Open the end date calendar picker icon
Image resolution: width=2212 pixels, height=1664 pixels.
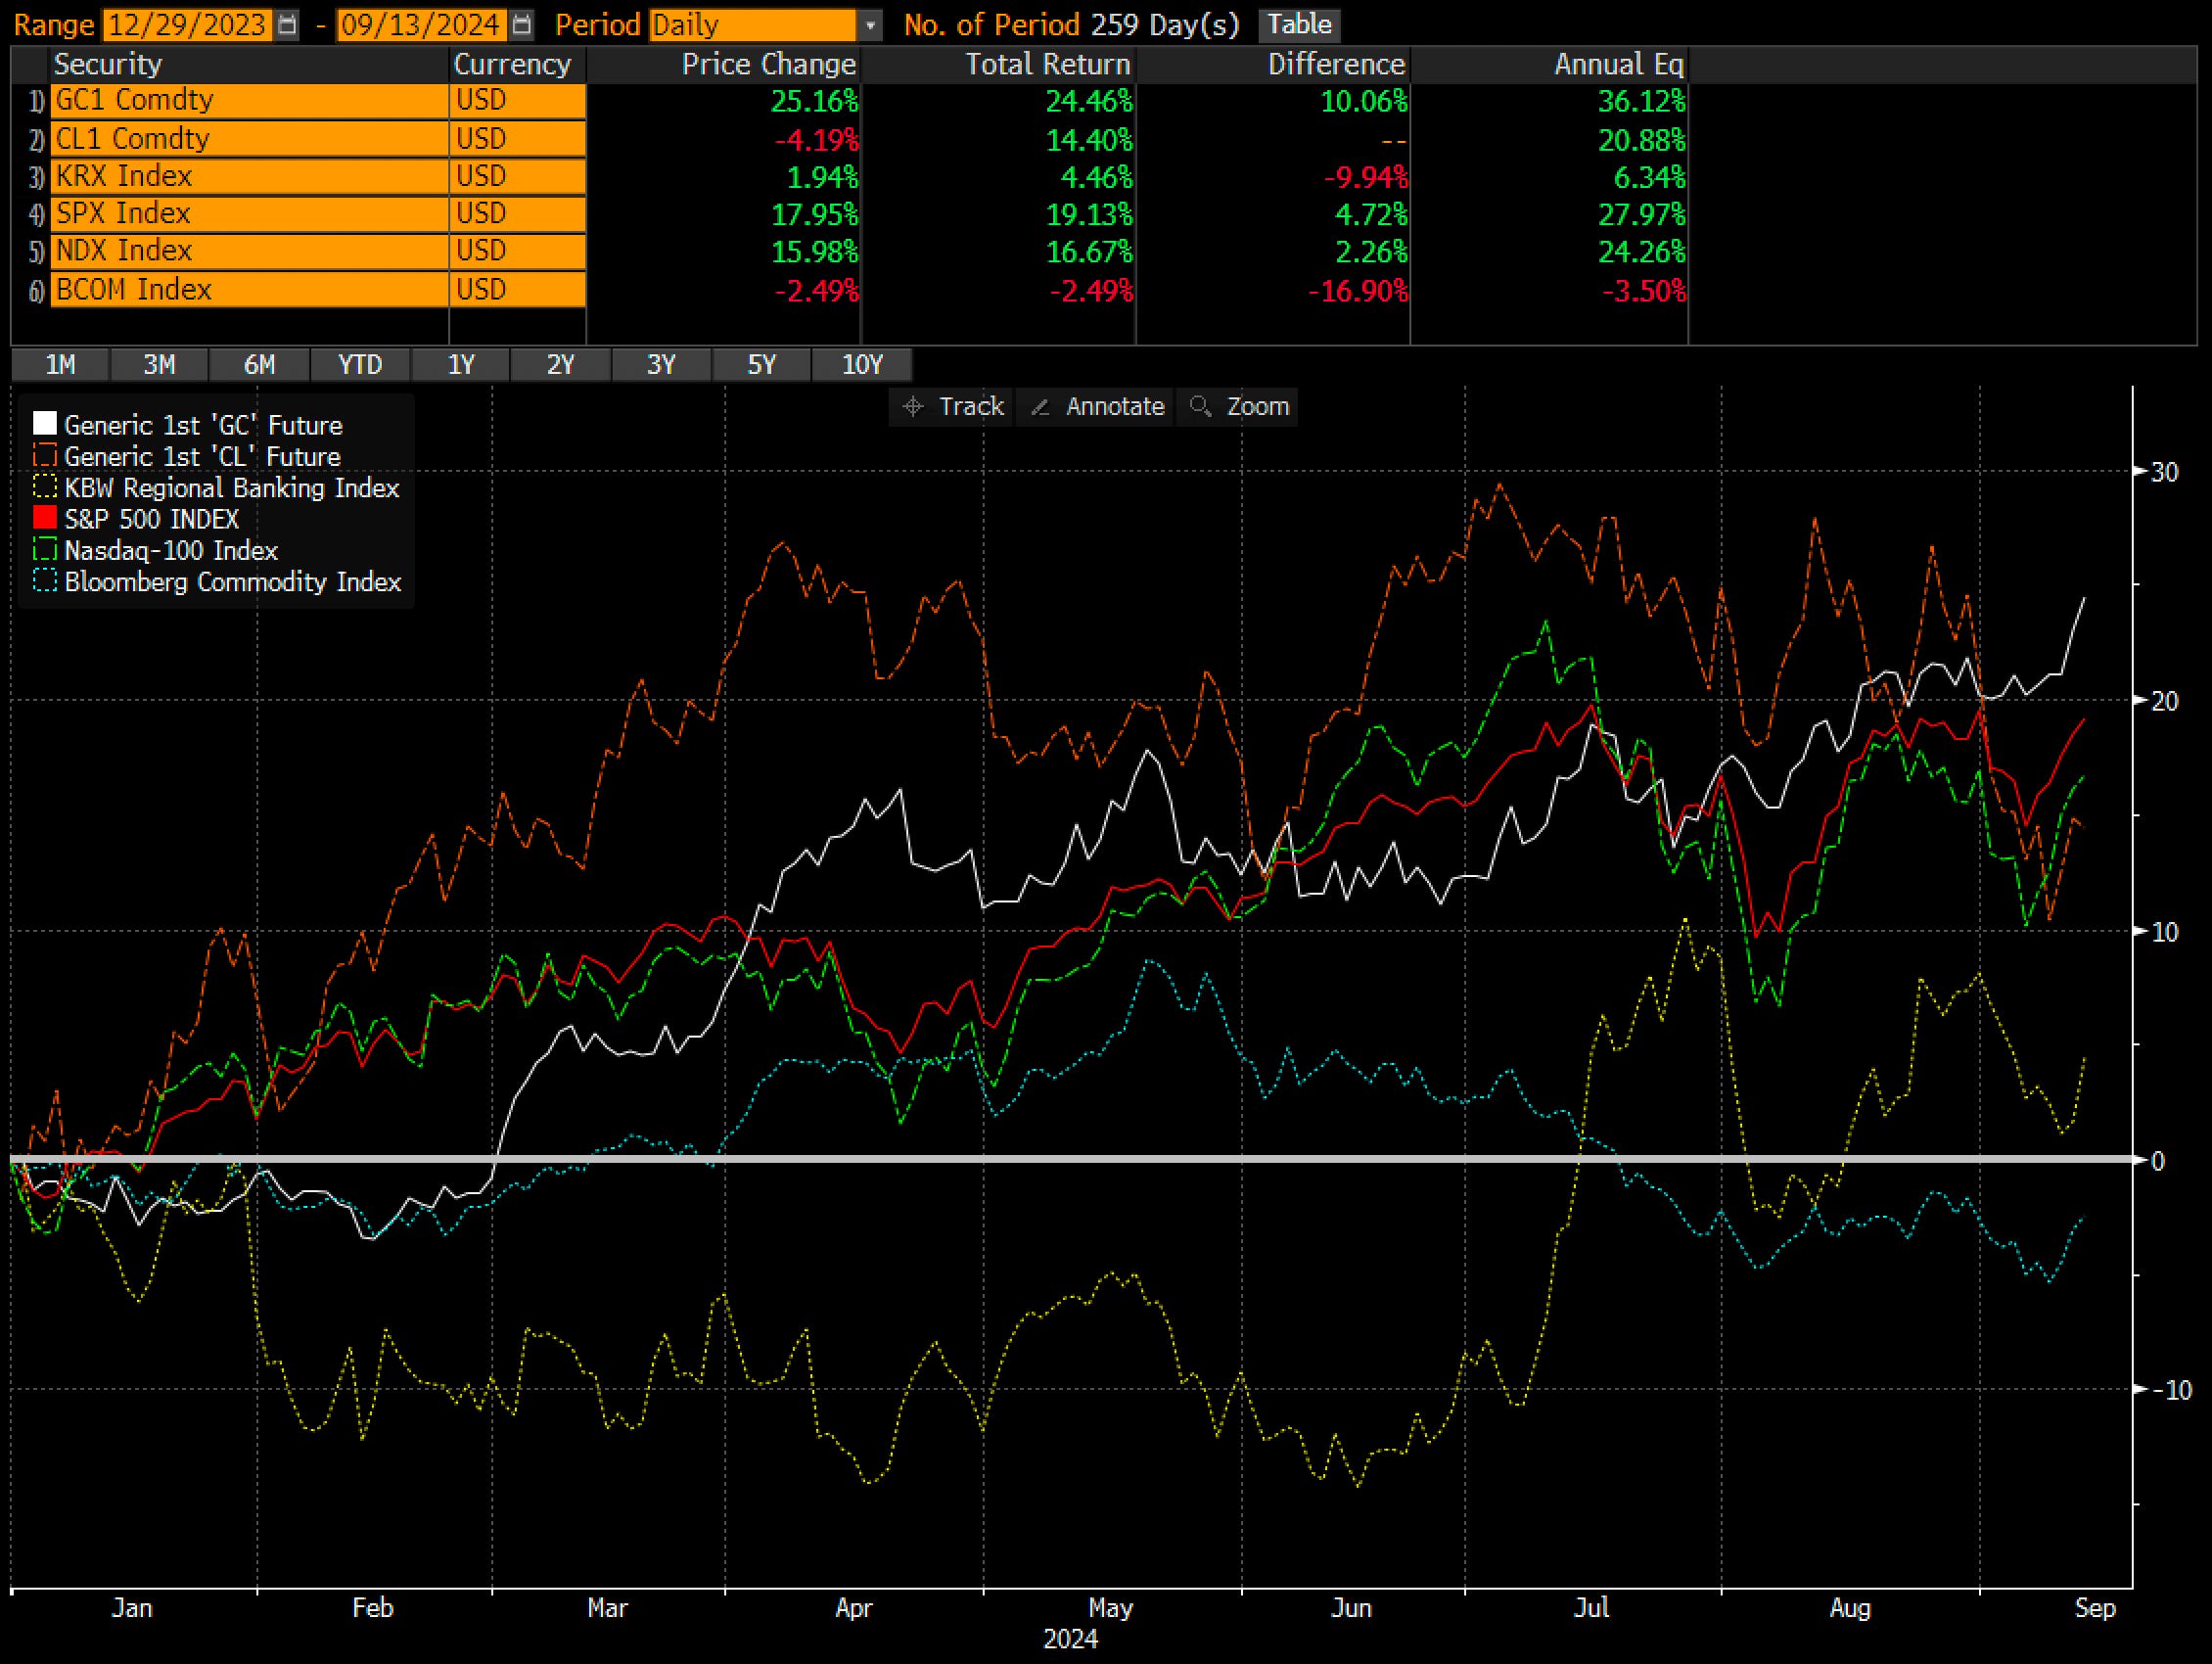tap(521, 25)
